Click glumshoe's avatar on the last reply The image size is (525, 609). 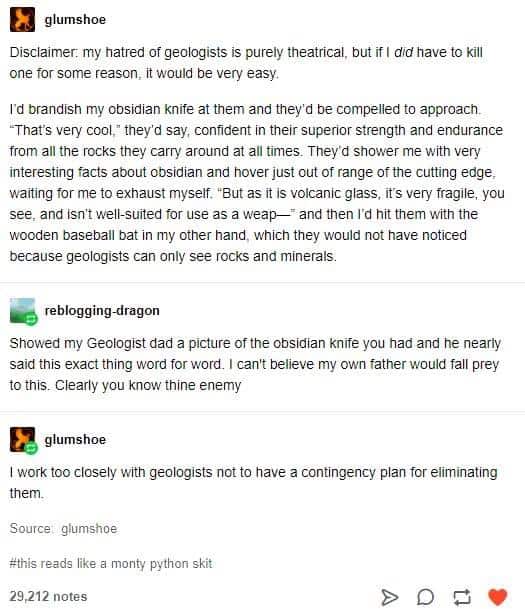click(23, 439)
